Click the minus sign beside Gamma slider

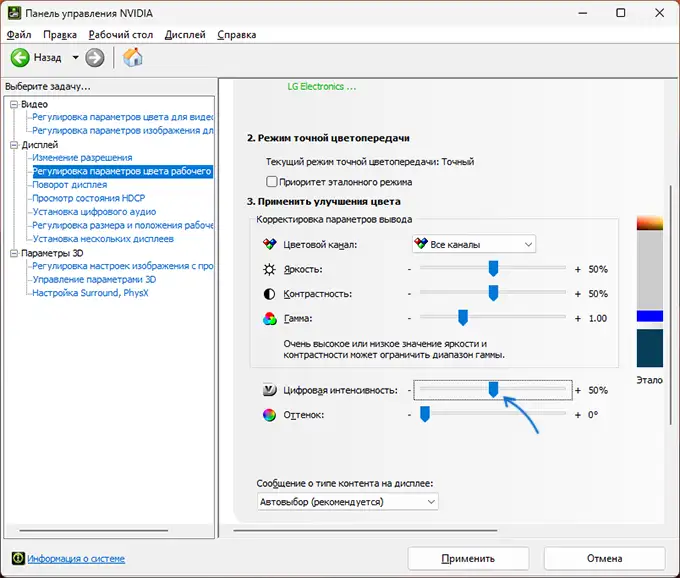coord(409,318)
